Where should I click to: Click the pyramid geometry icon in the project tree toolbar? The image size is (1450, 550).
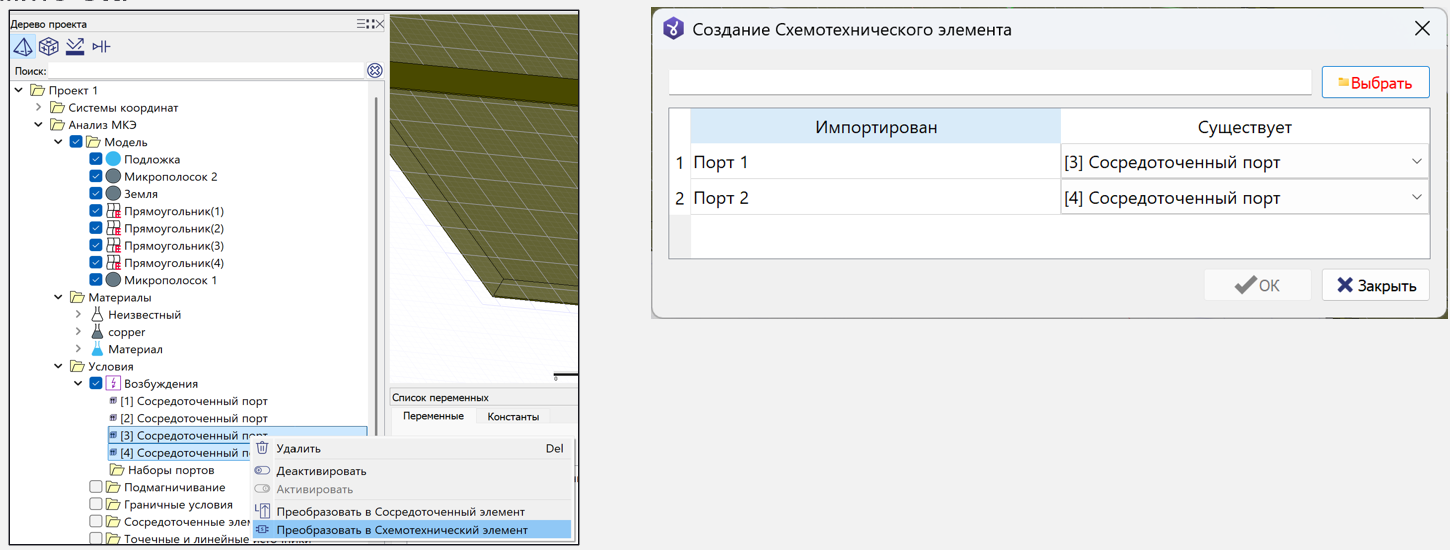22,47
